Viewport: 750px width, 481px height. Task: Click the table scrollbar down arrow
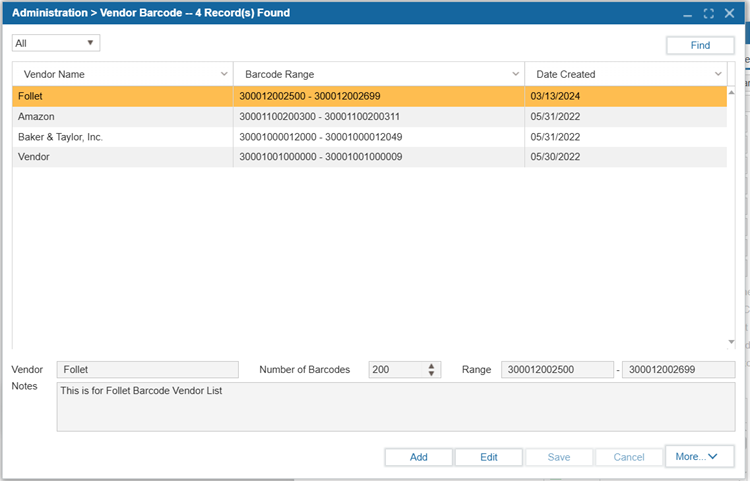731,341
